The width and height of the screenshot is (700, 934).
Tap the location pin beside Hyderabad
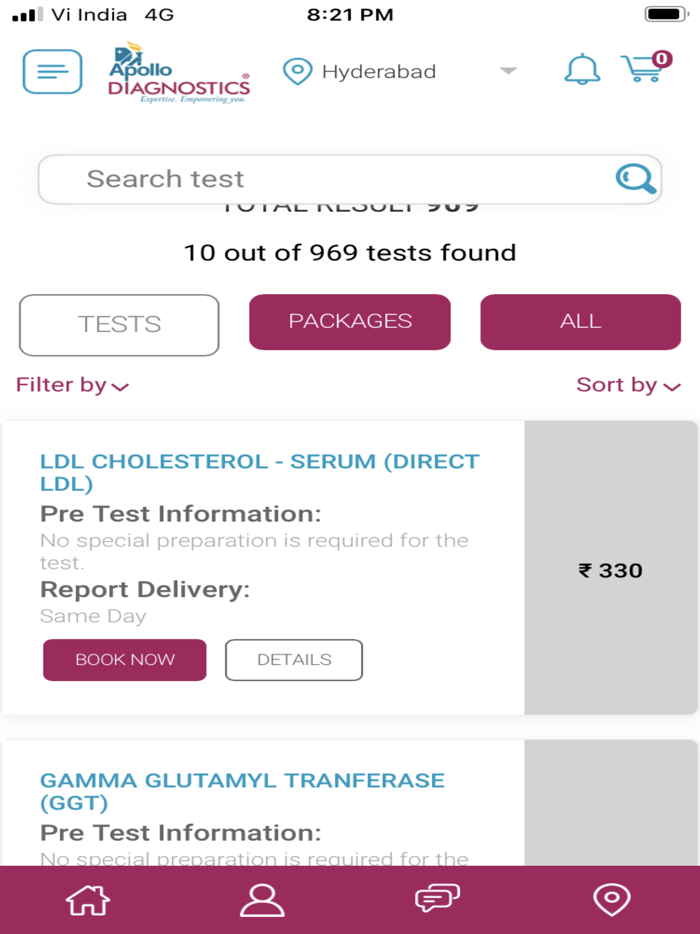tap(297, 72)
